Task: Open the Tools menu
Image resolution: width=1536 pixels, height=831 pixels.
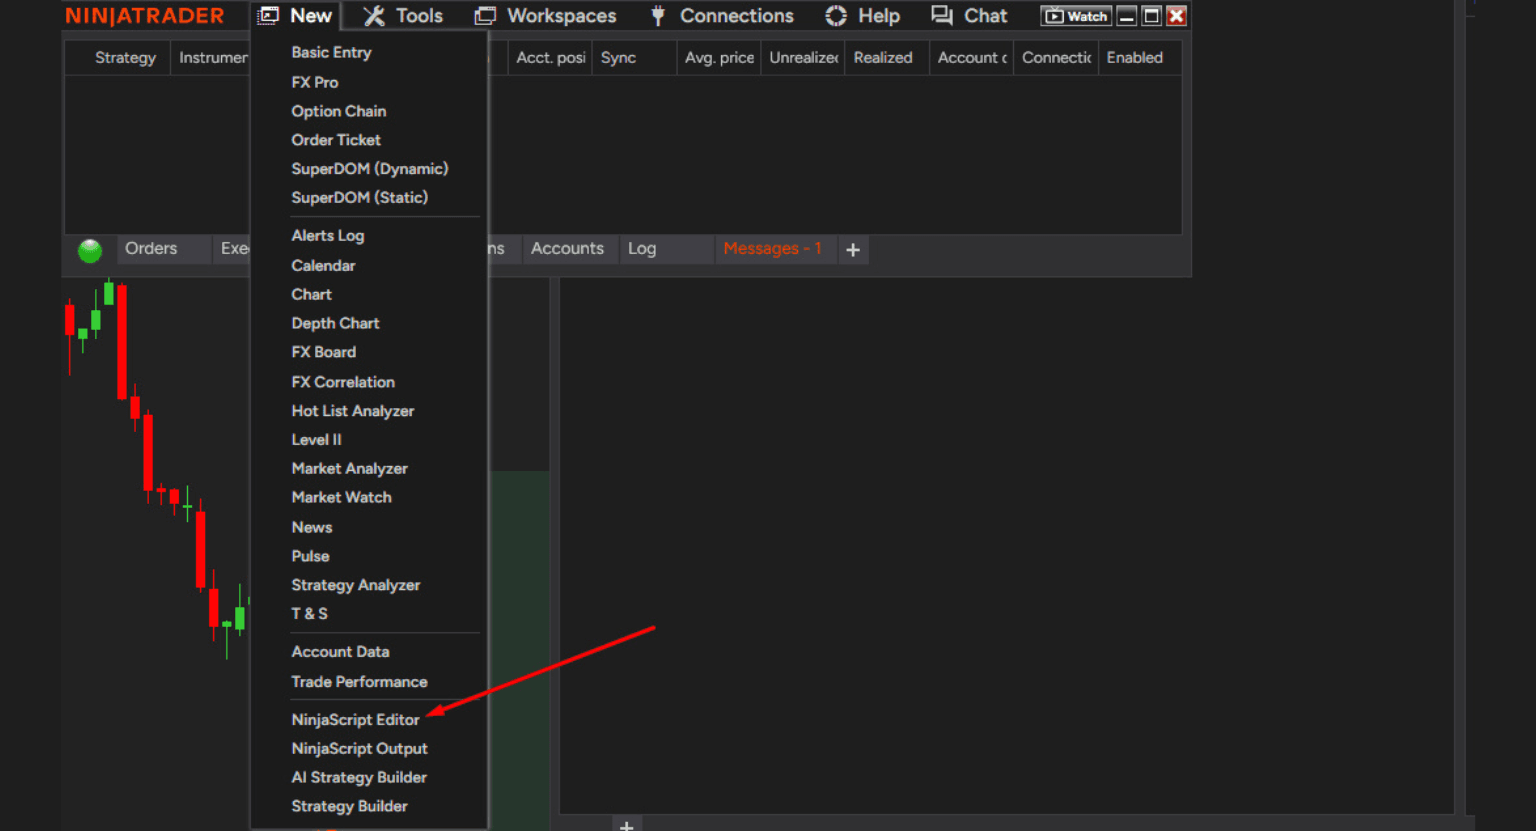Action: pyautogui.click(x=403, y=16)
